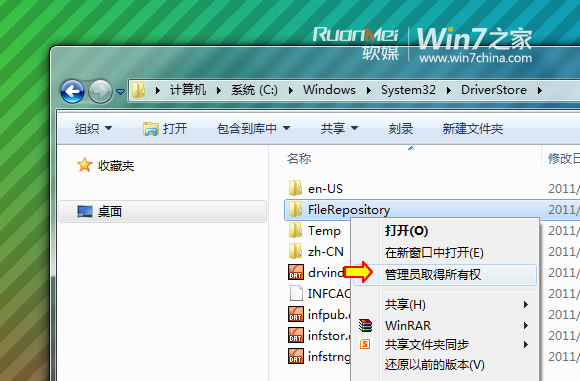The width and height of the screenshot is (580, 381).
Task: Click the Temp folder icon
Action: (295, 230)
